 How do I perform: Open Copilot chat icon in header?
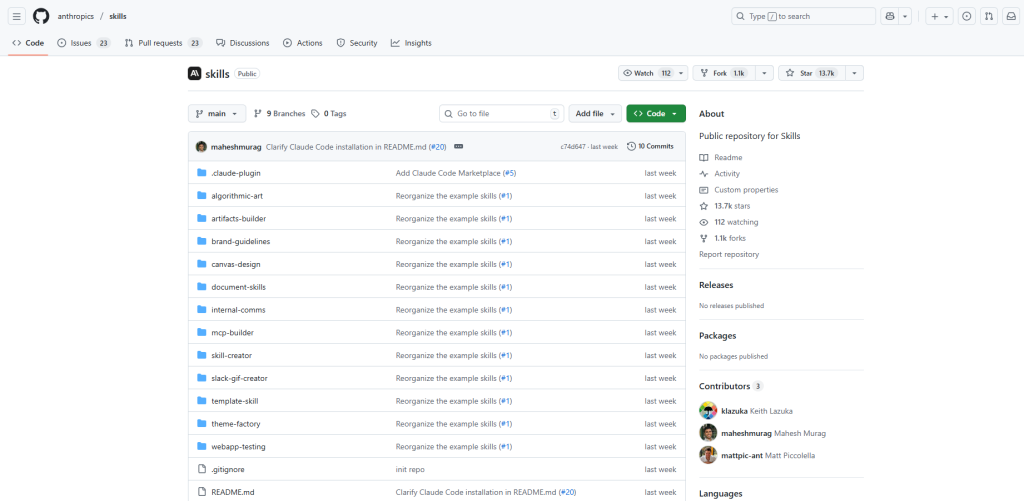(x=889, y=16)
